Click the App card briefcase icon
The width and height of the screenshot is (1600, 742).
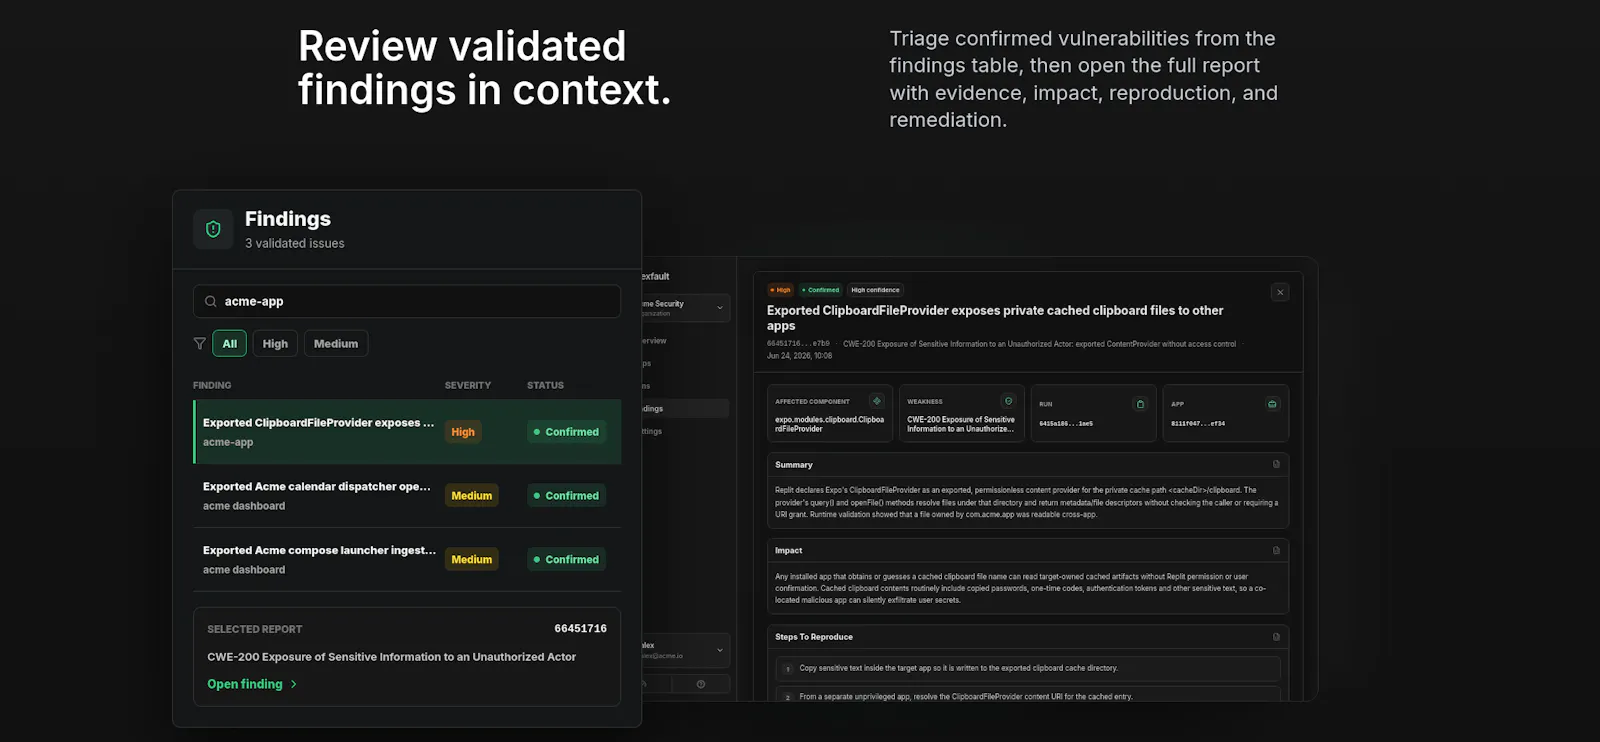coord(1272,404)
